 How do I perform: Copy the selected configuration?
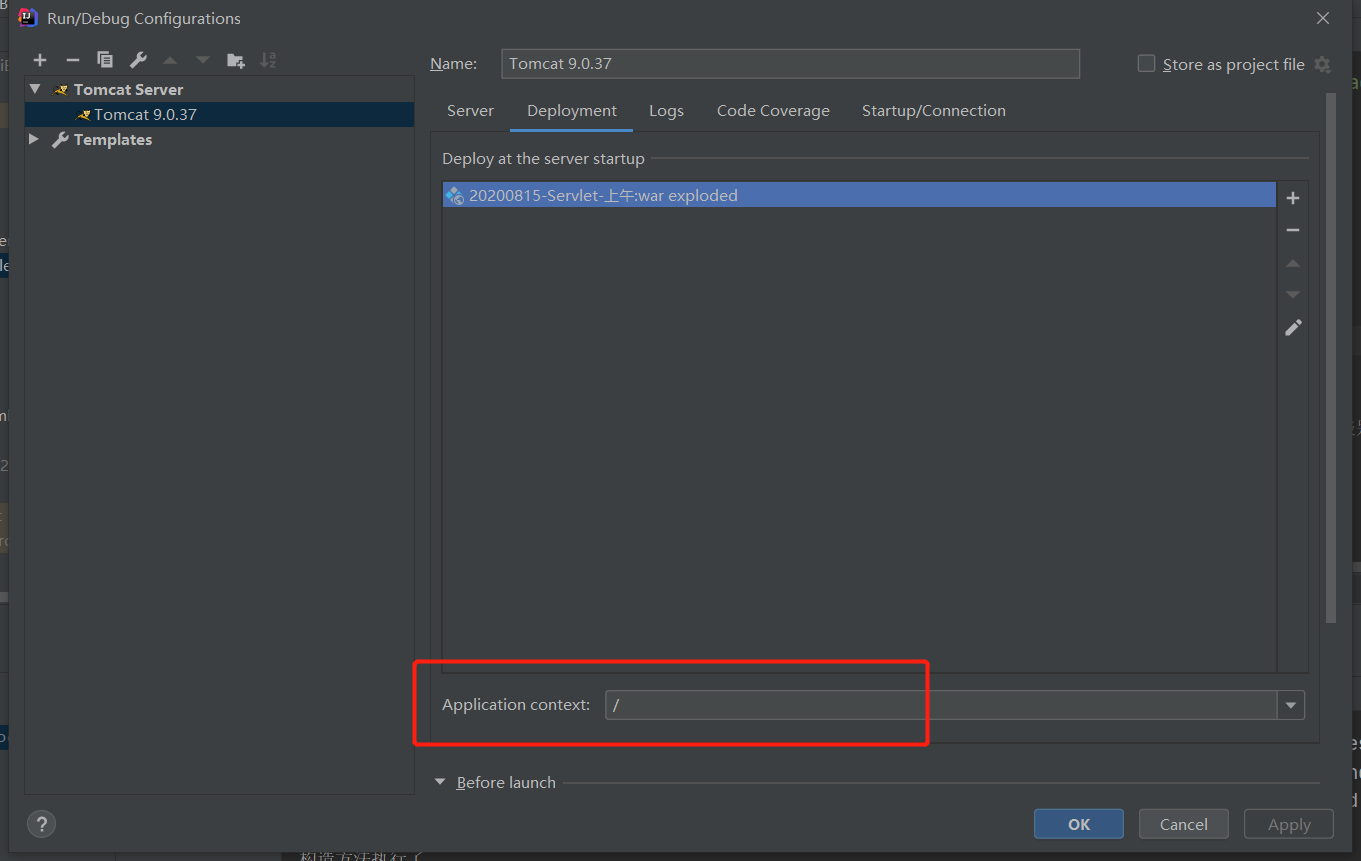tap(105, 60)
